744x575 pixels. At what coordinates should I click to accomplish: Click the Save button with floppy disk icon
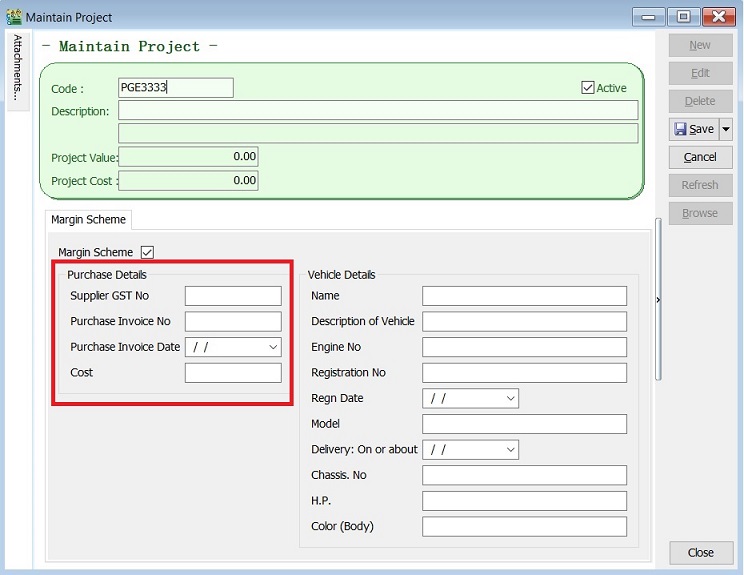[x=693, y=129]
